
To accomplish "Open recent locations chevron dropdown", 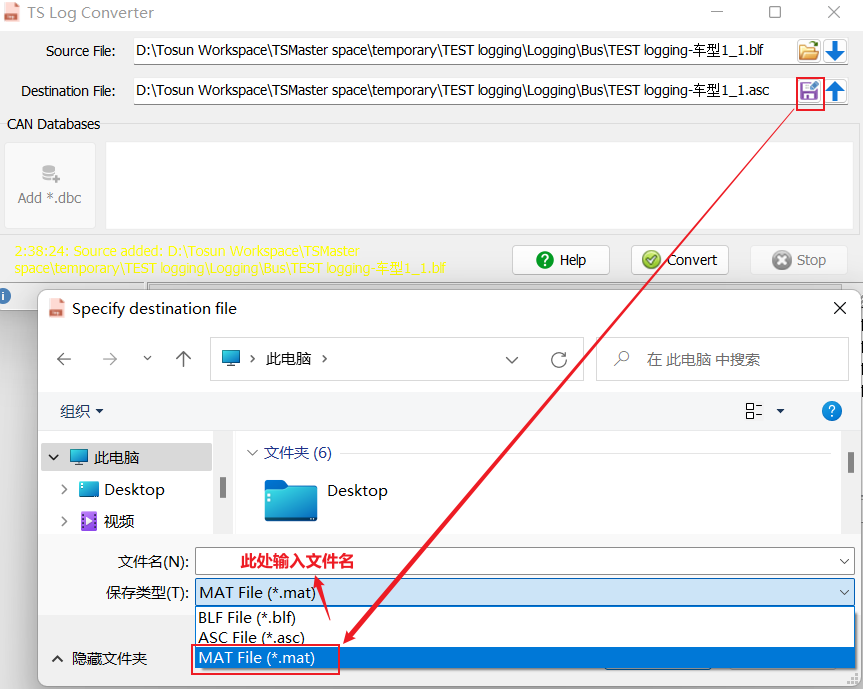I will pos(147,359).
